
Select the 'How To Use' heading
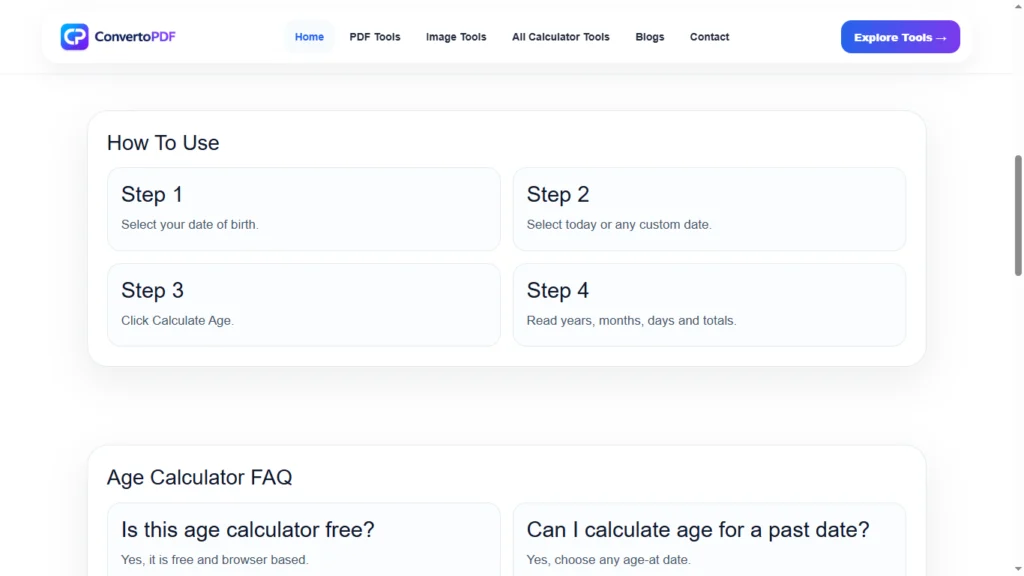(163, 143)
